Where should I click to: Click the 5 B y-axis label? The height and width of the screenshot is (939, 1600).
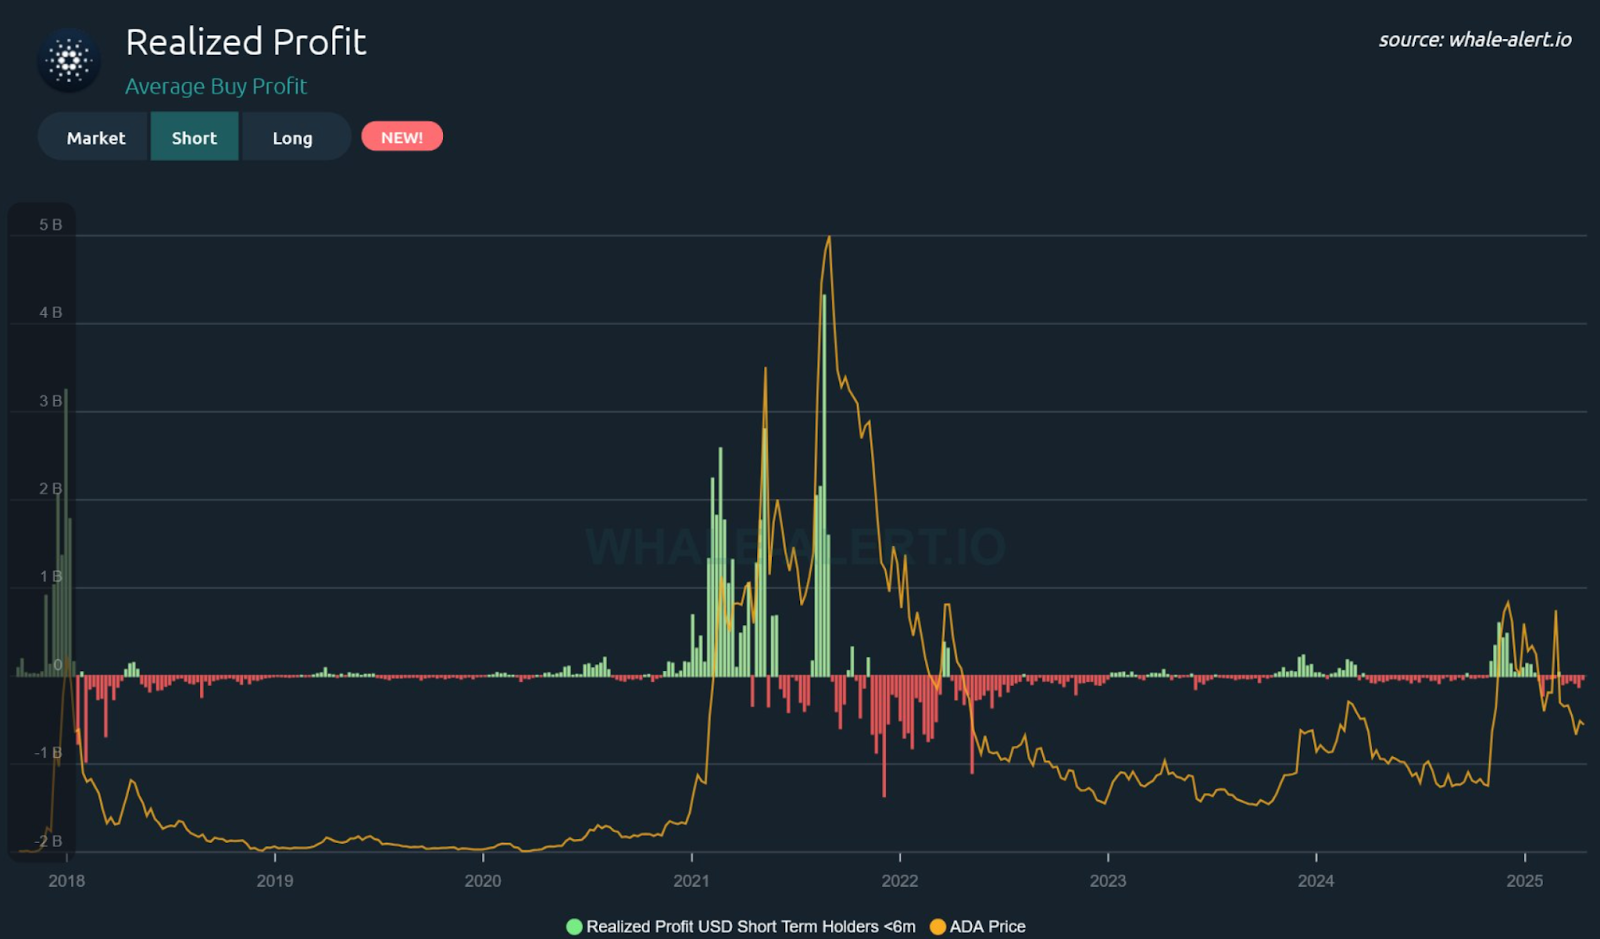(x=51, y=225)
